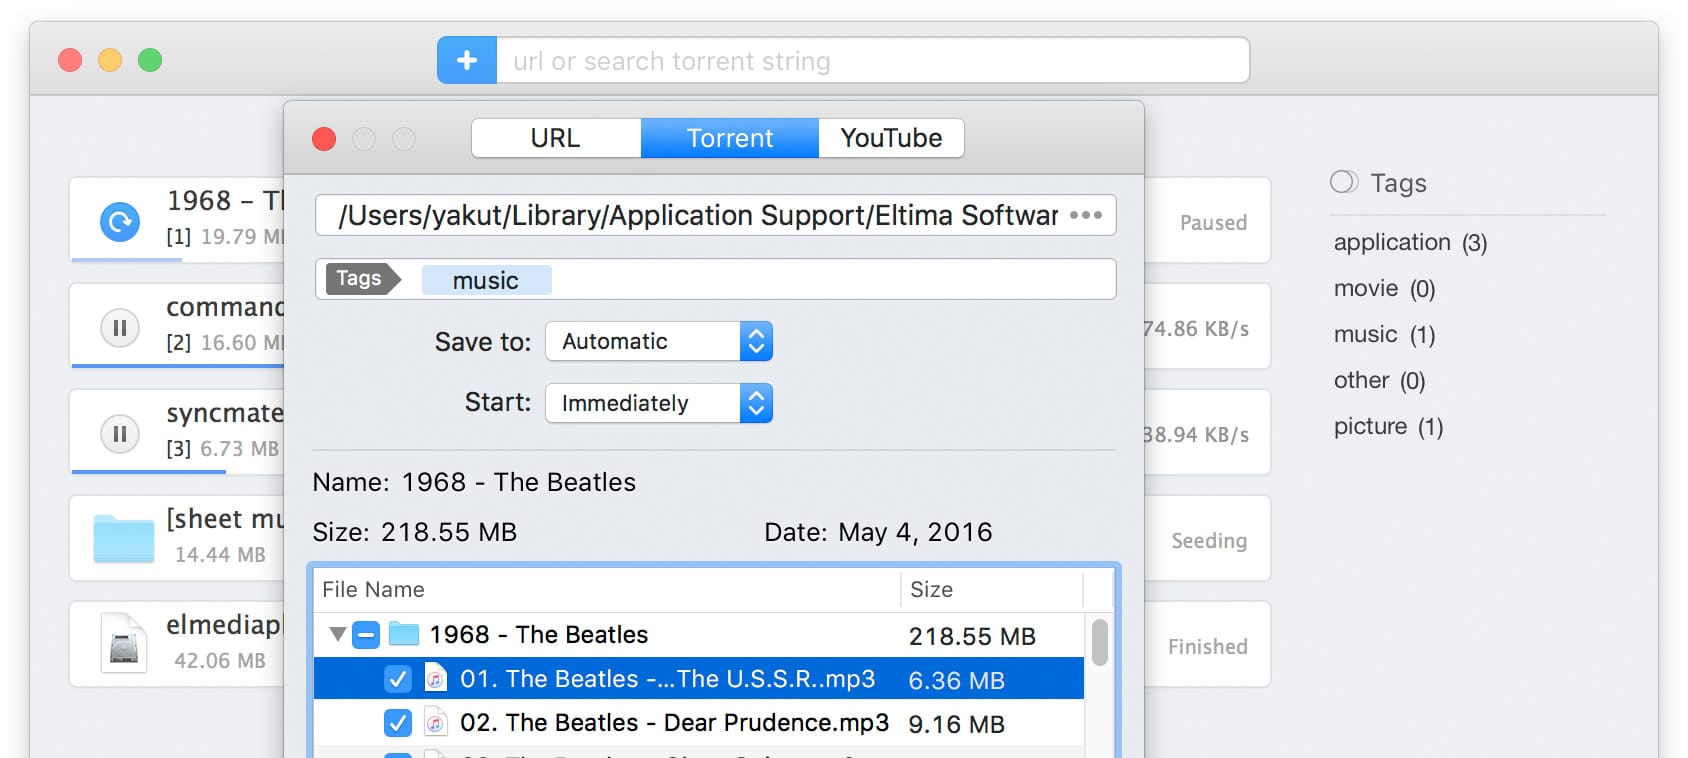Screen dimensions: 1688x758
Task: Click the sheet music folder icon
Action: (123, 538)
